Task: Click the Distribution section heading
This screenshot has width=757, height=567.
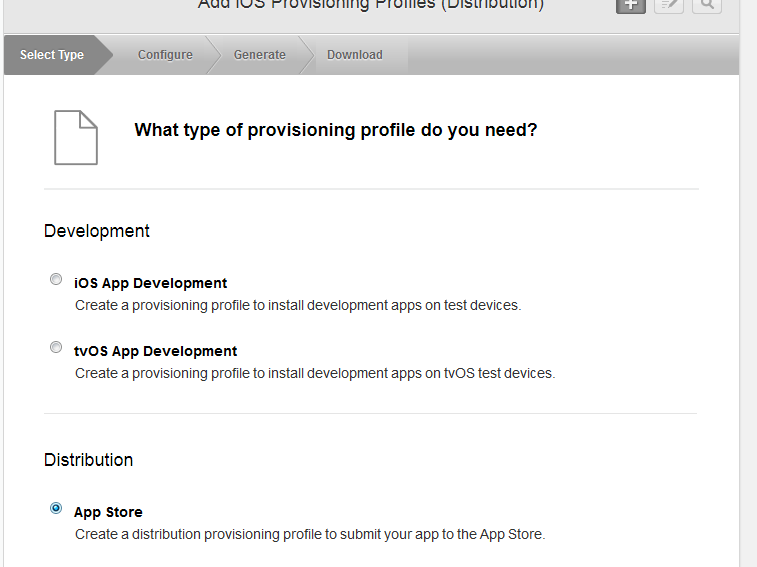Action: 88,460
